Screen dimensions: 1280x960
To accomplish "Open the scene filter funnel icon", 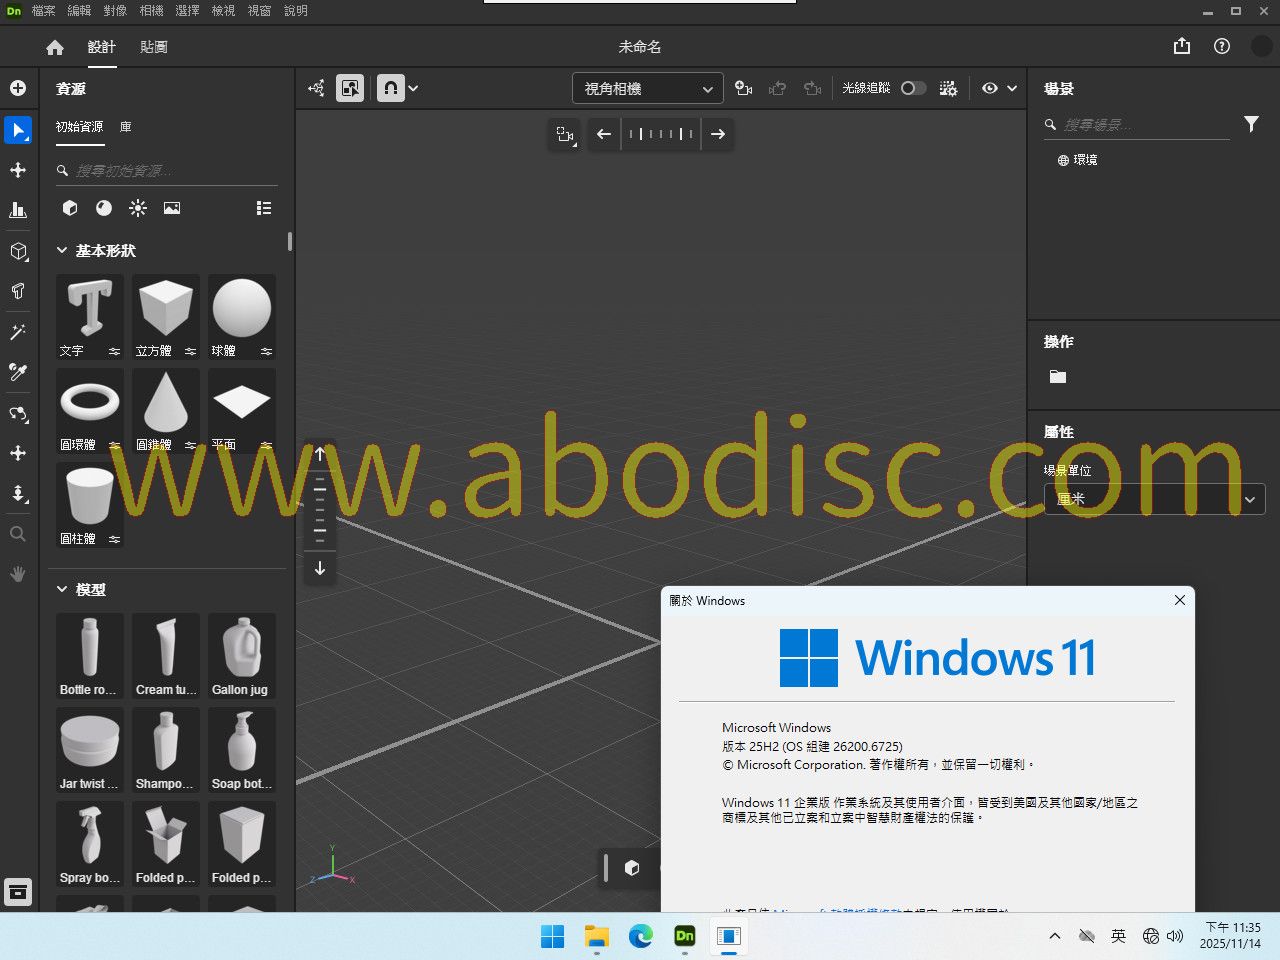I will (1251, 124).
